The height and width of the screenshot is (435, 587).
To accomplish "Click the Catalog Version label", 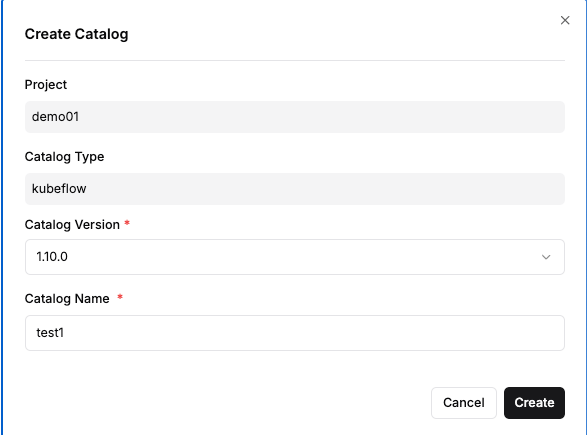I will [x=72, y=225].
